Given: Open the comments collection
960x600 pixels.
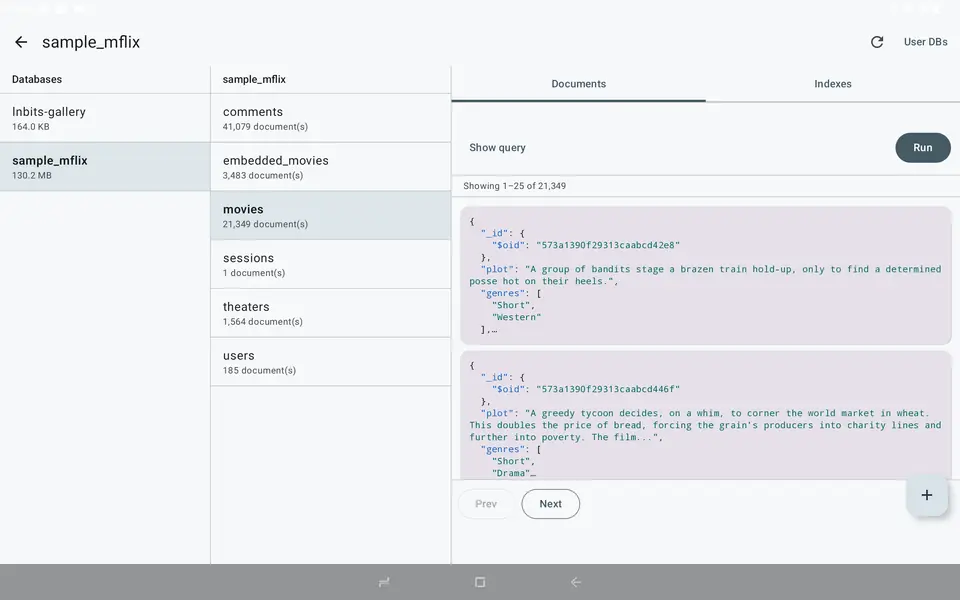Looking at the screenshot, I should point(331,118).
